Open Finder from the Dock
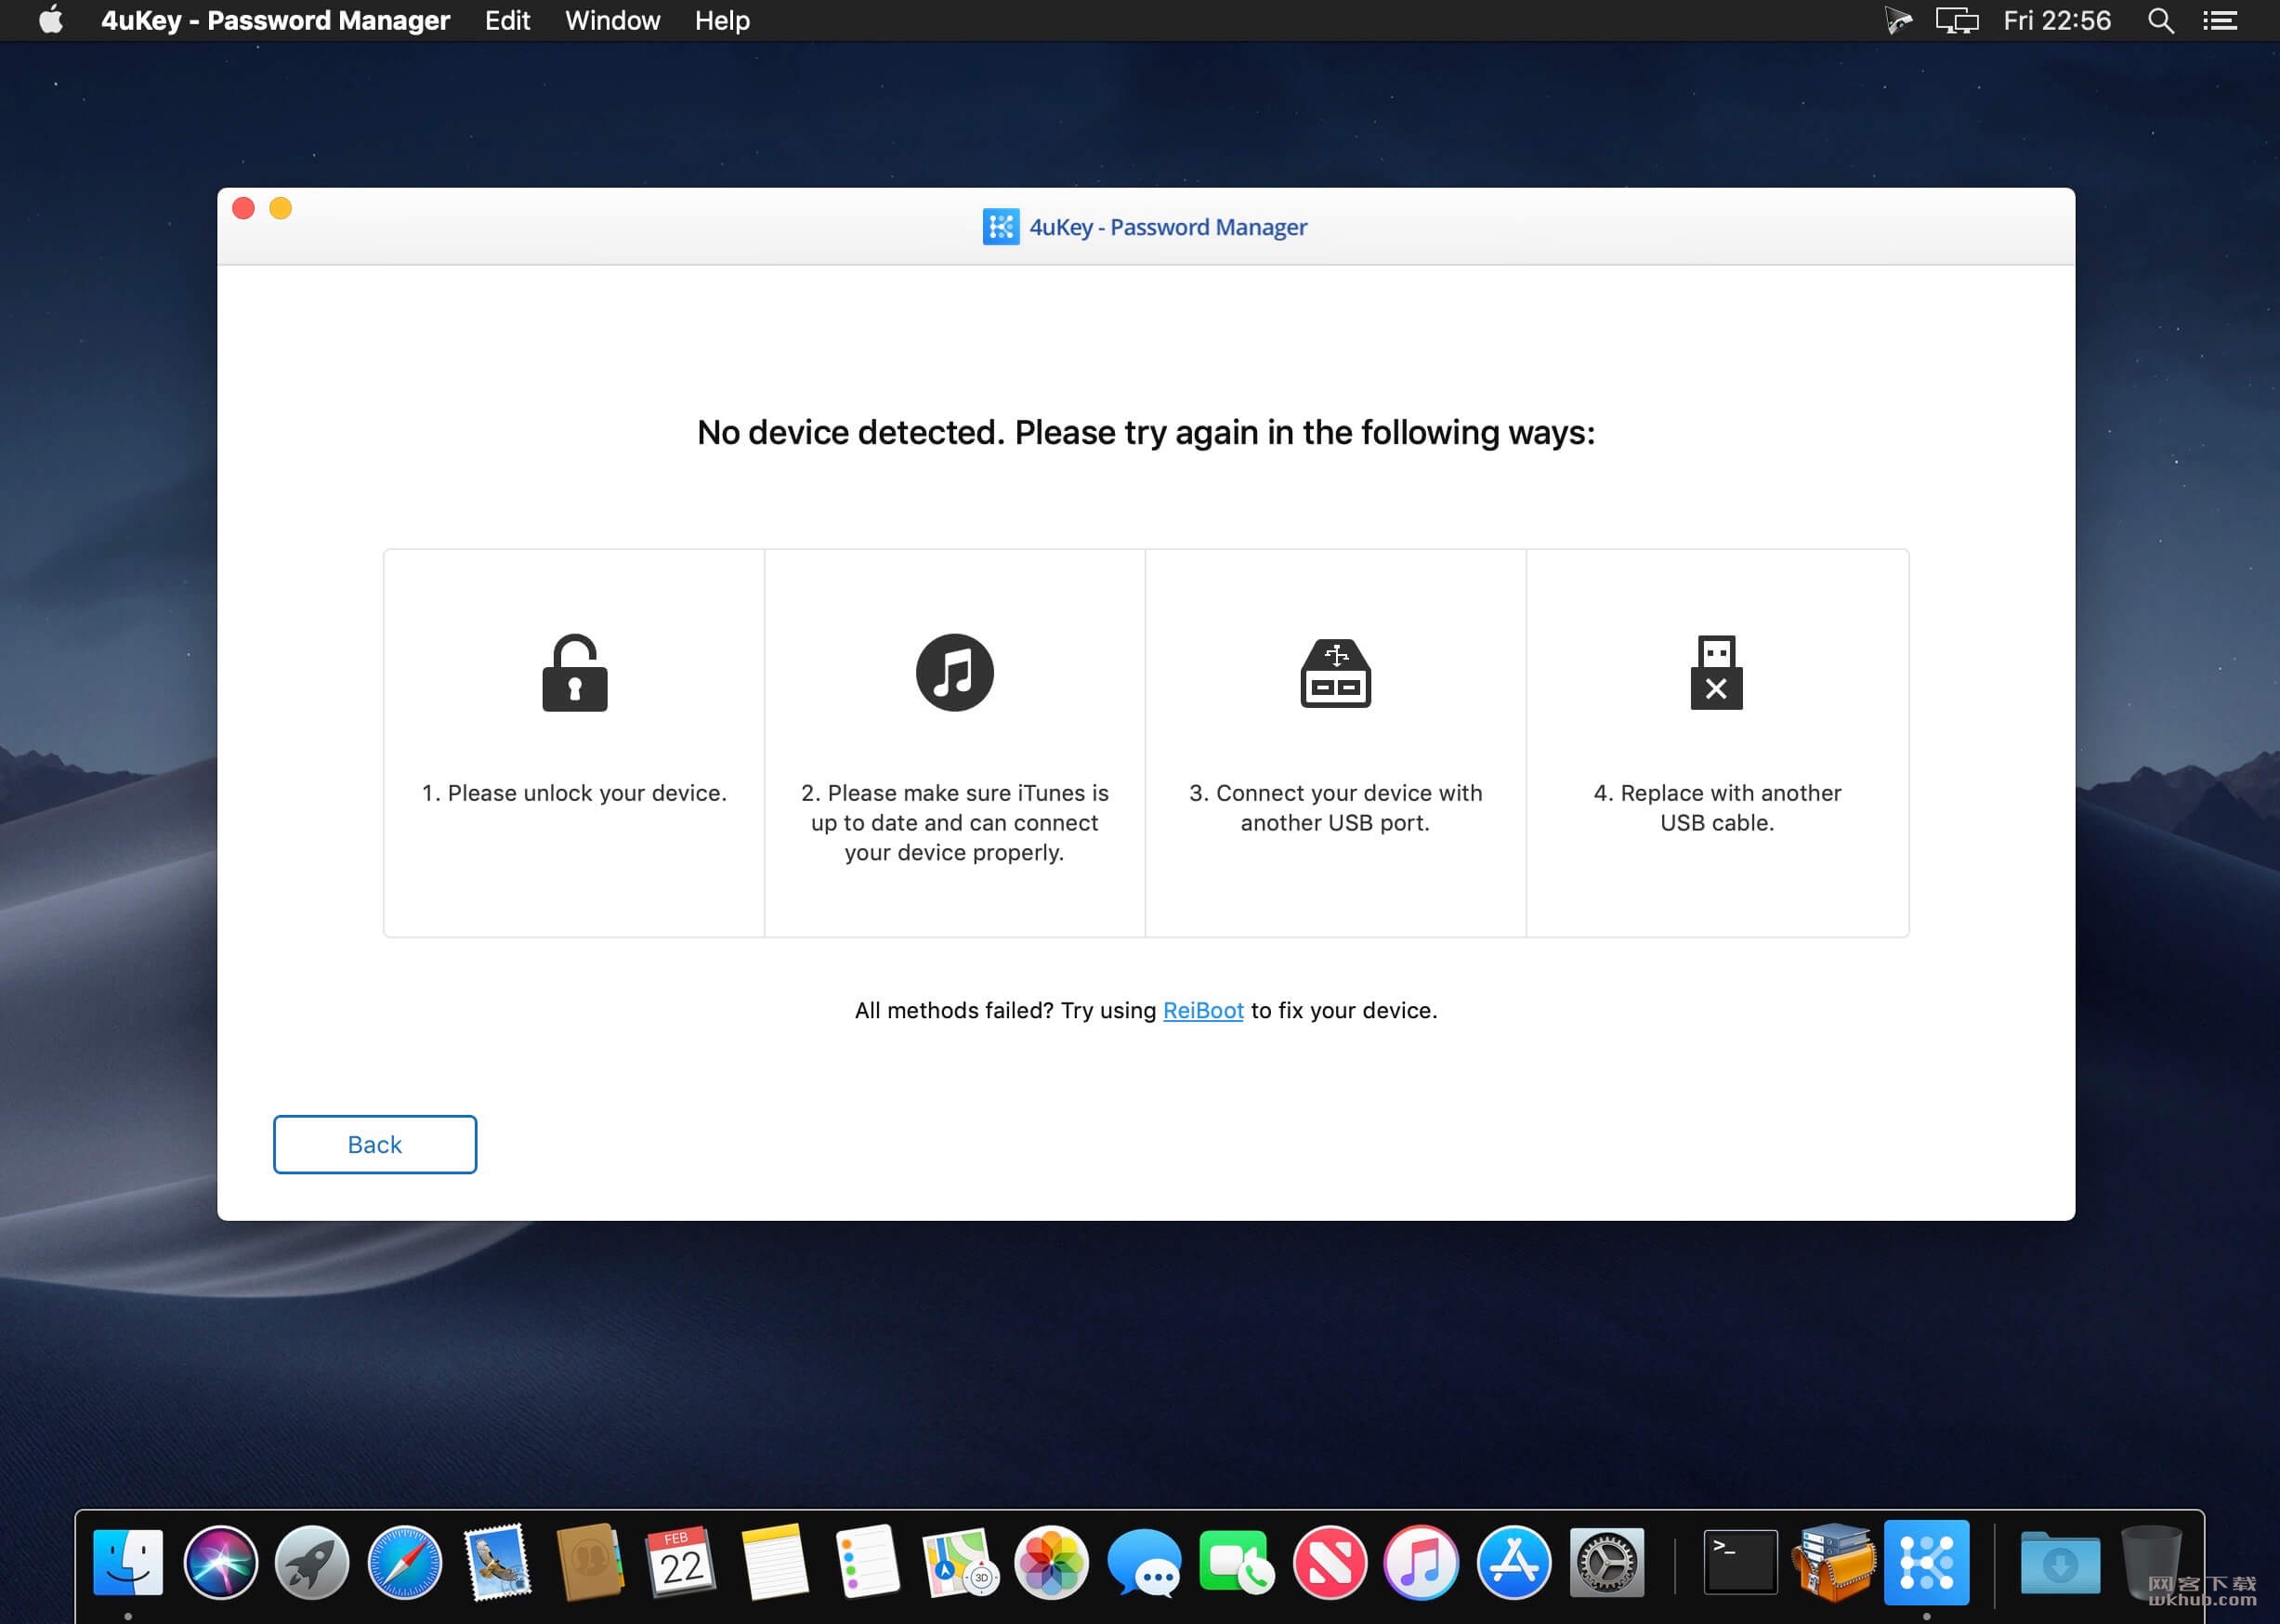 tap(128, 1562)
